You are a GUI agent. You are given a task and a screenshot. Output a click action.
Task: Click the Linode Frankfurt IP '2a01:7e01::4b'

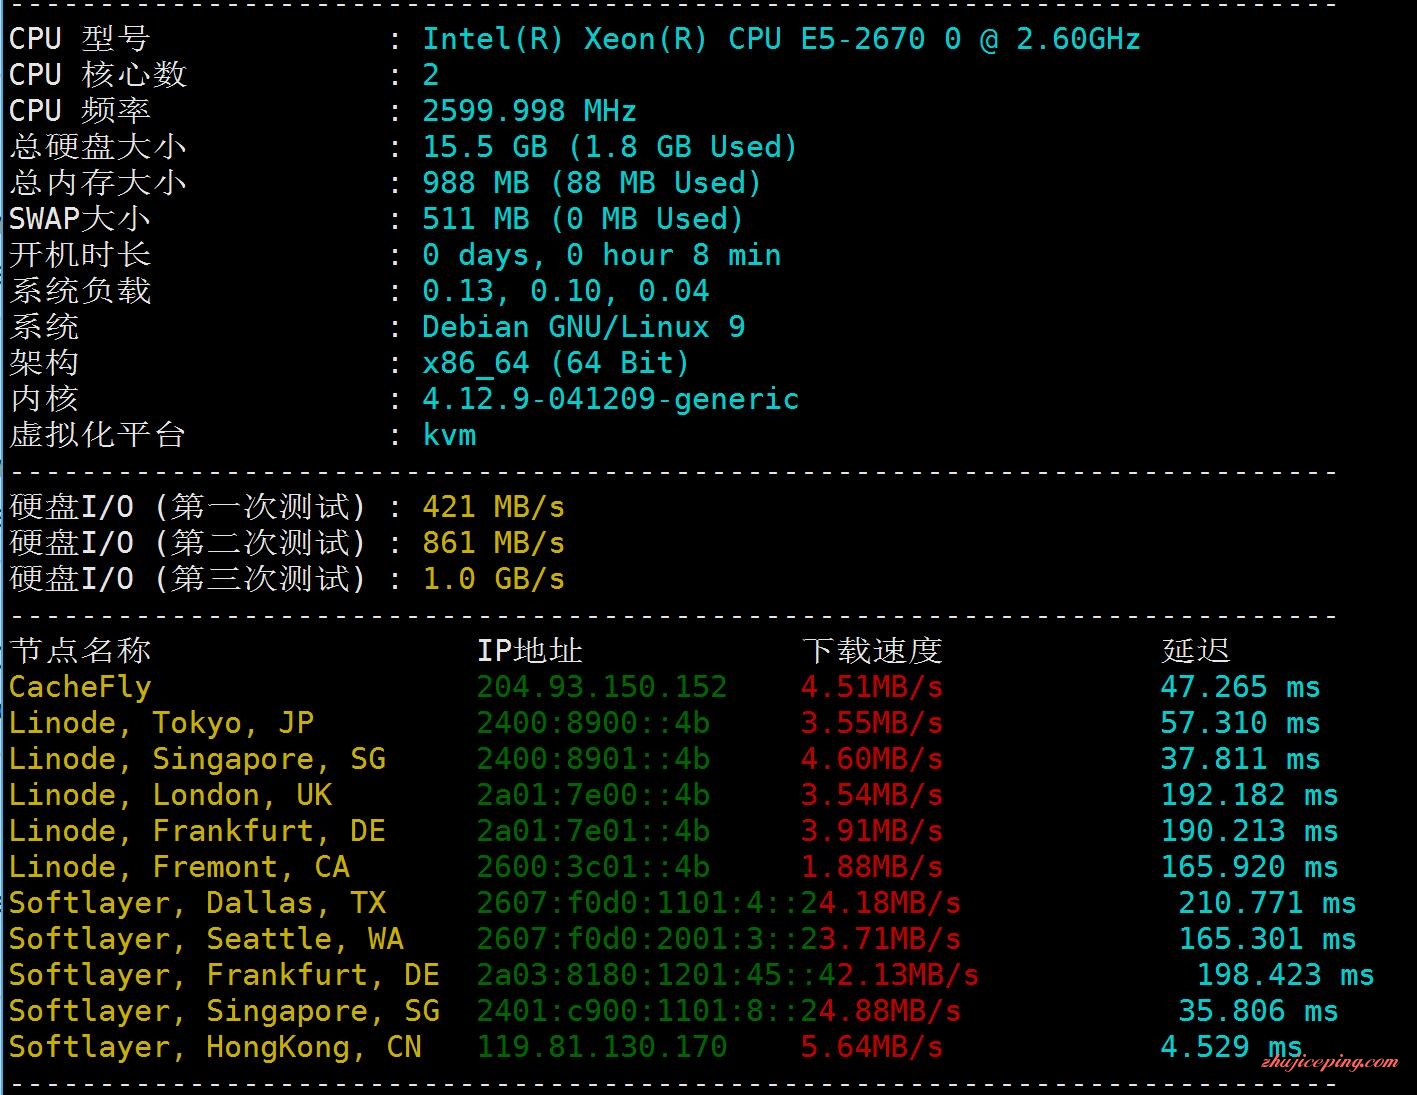pos(592,831)
